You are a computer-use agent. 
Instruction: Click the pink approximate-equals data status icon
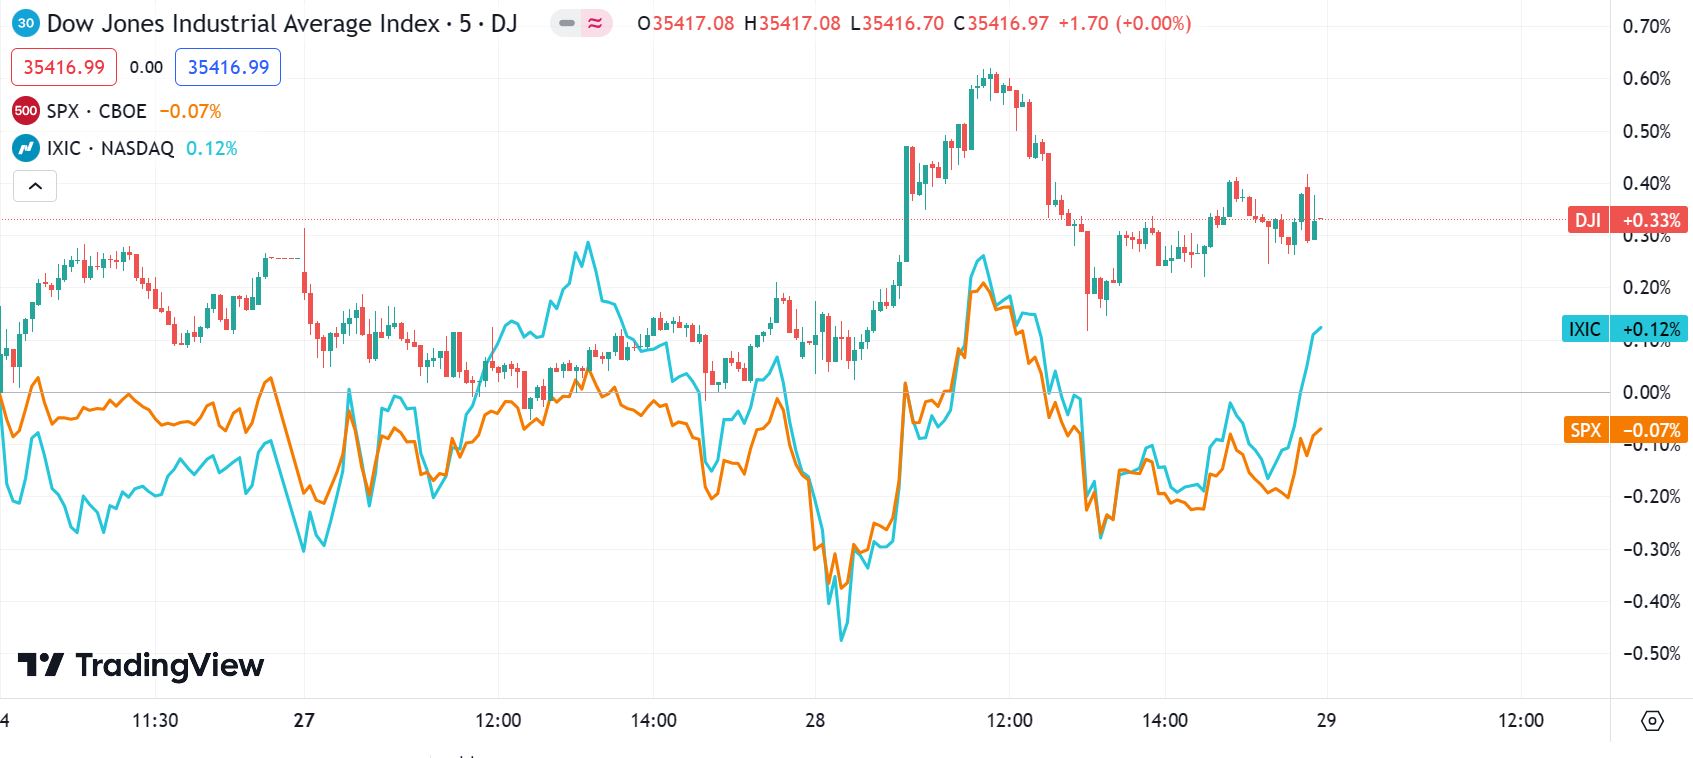[x=596, y=23]
